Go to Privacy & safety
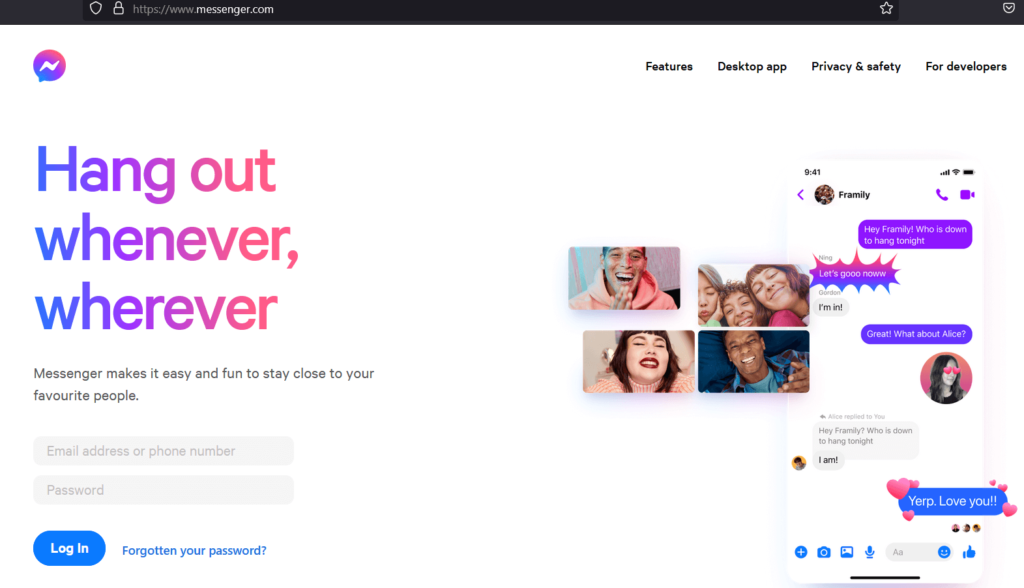This screenshot has width=1024, height=588. 856,67
